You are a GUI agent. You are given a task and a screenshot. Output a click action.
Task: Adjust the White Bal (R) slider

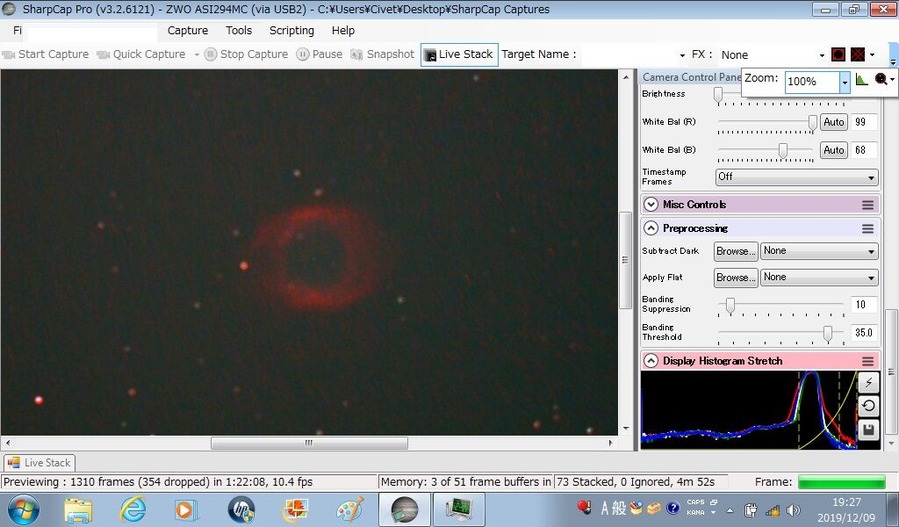(812, 122)
